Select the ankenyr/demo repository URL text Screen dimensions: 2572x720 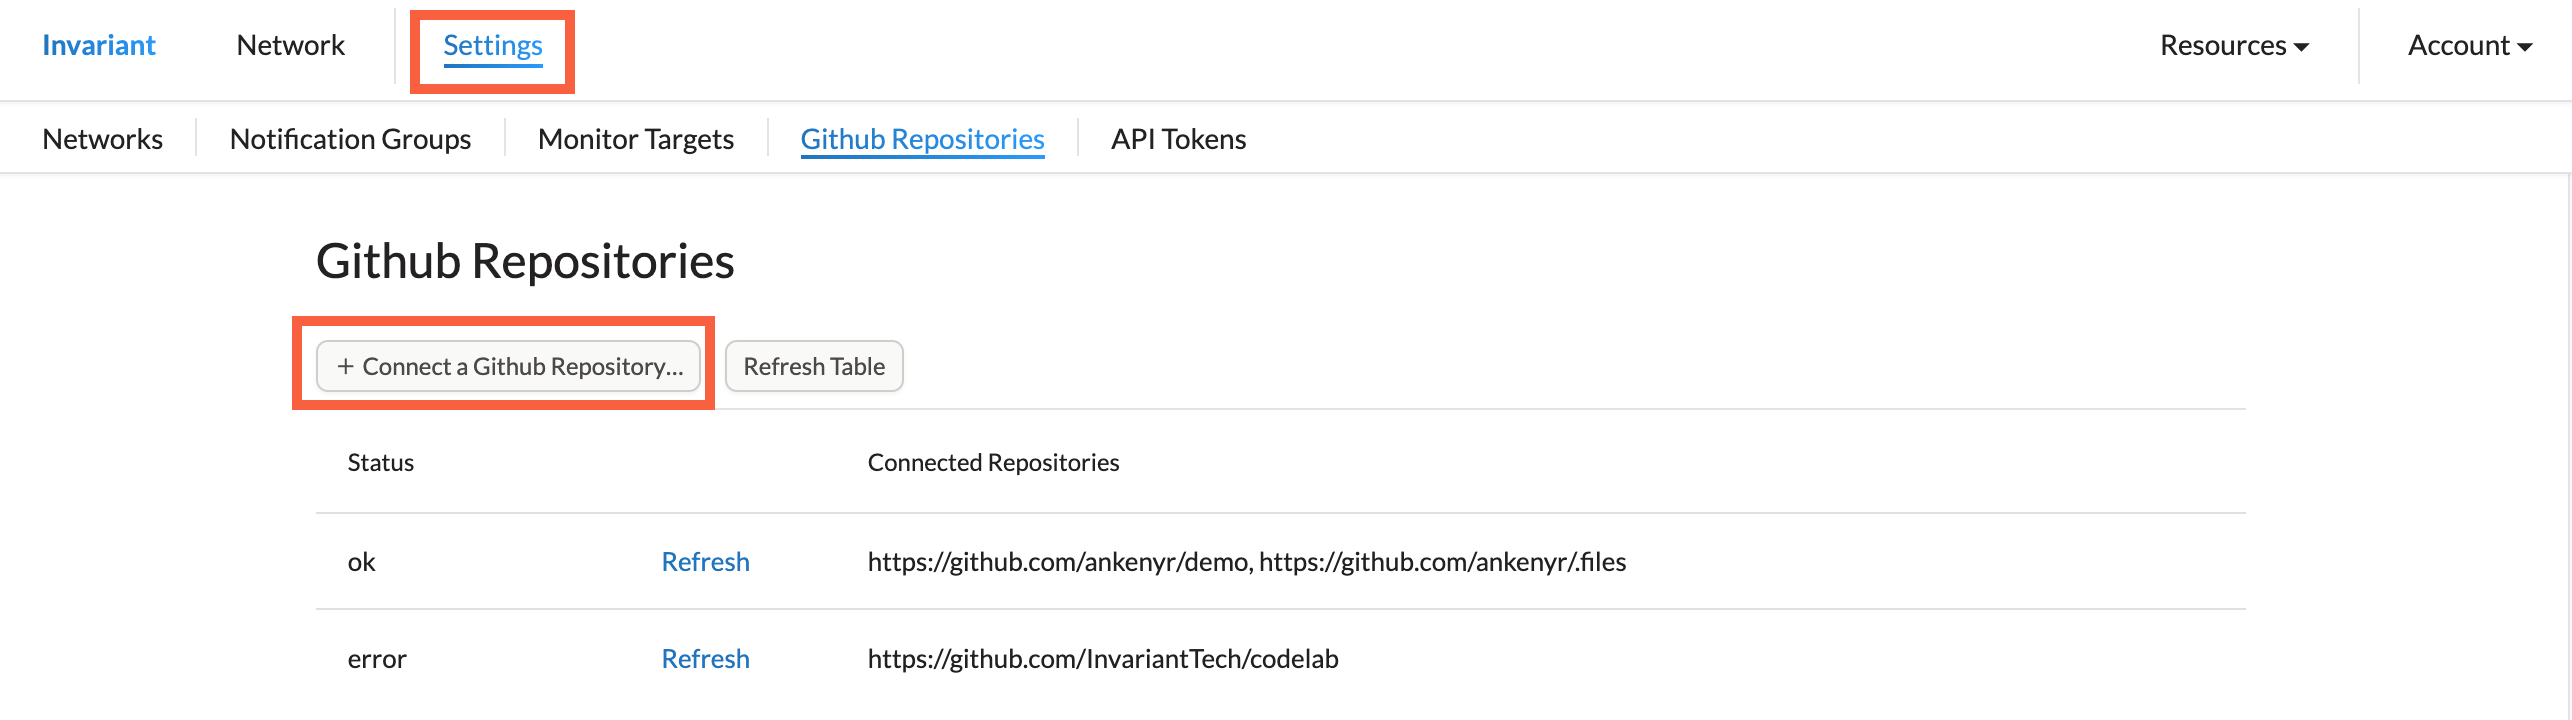click(x=1058, y=562)
